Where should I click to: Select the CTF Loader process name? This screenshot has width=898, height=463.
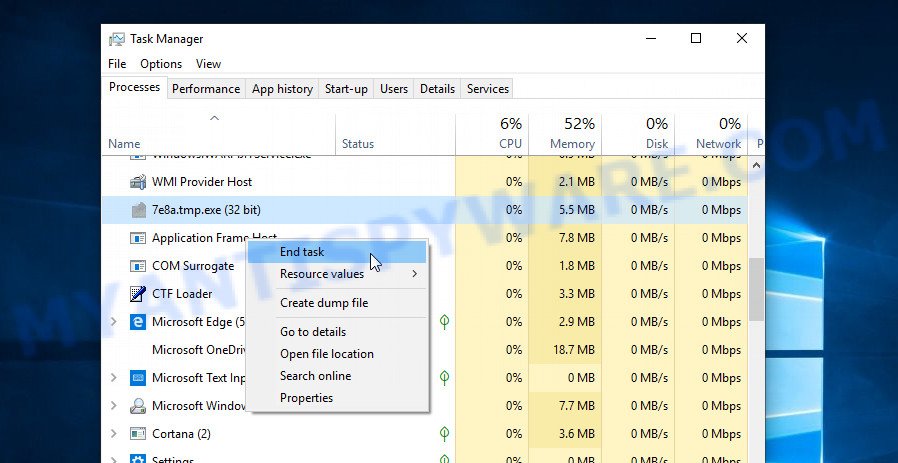[182, 294]
